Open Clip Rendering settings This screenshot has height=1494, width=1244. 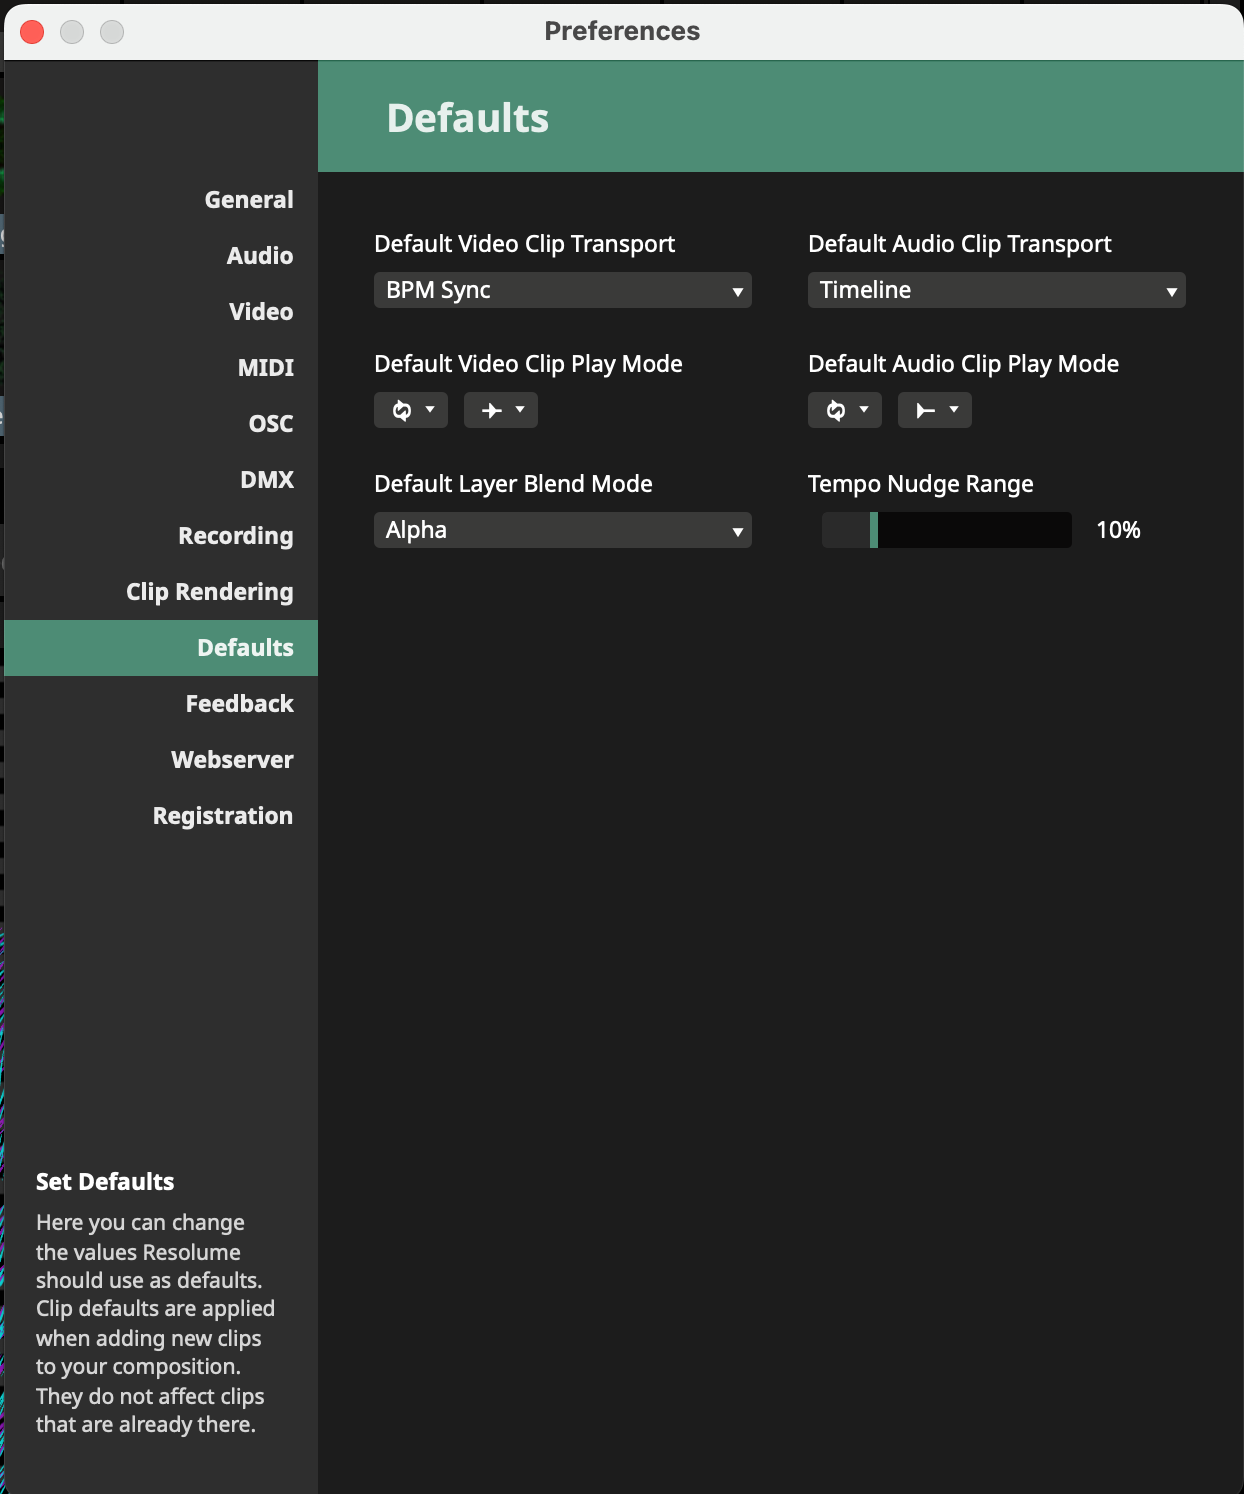tap(210, 592)
